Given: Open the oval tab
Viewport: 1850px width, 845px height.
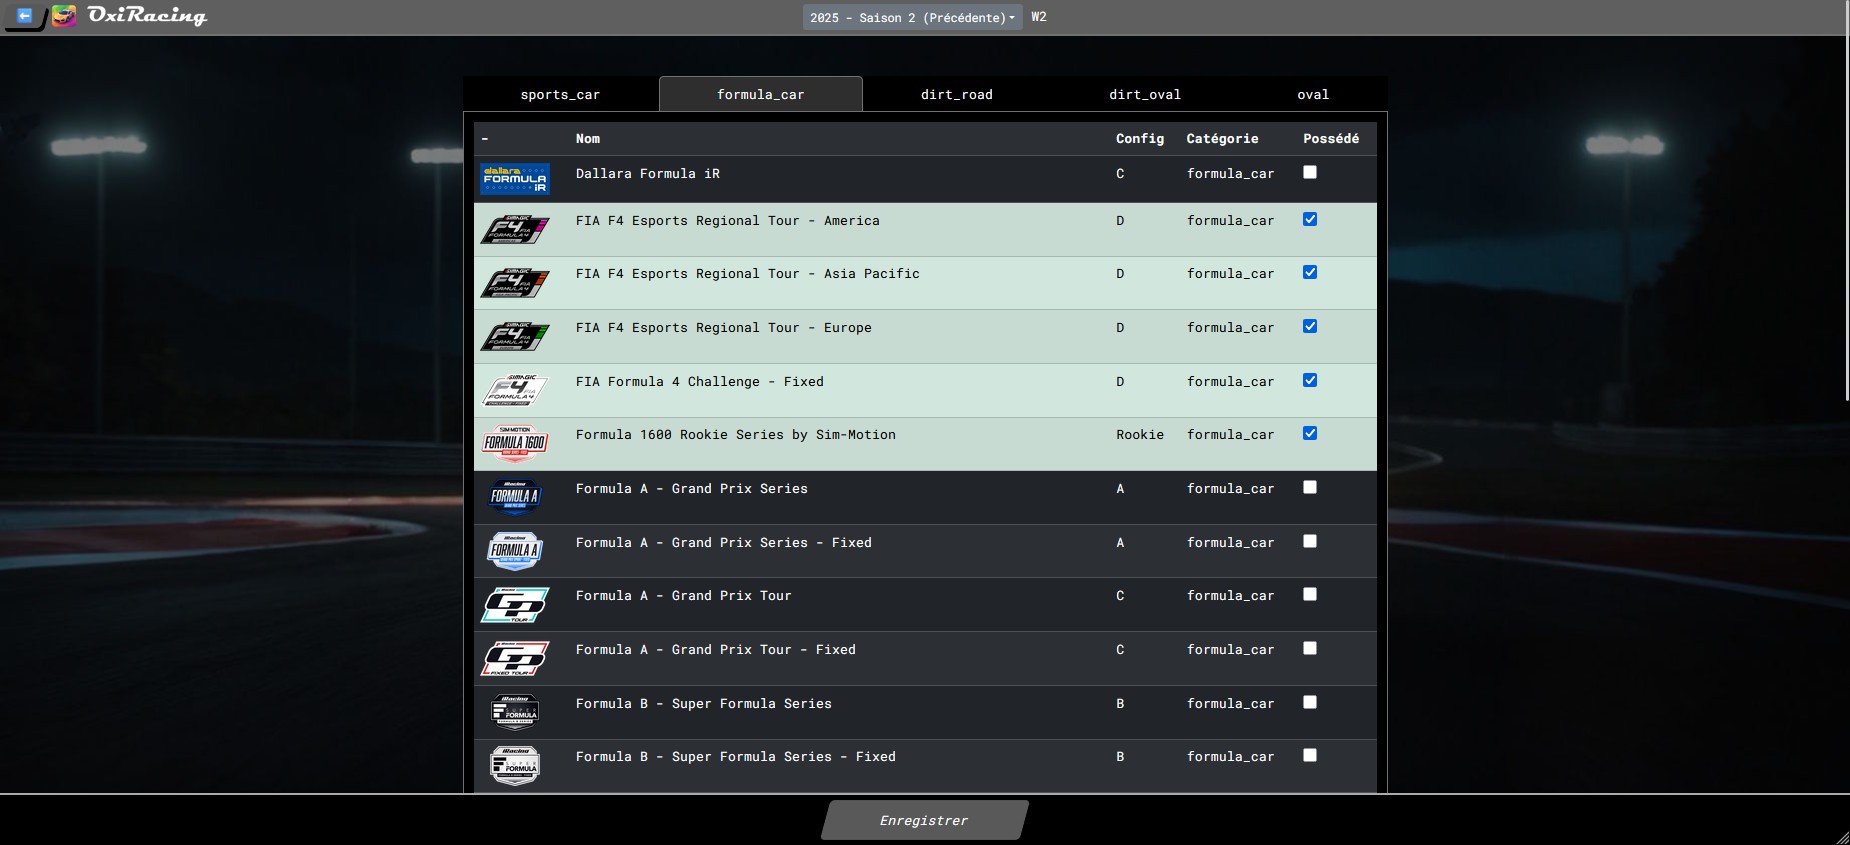Looking at the screenshot, I should [1313, 94].
